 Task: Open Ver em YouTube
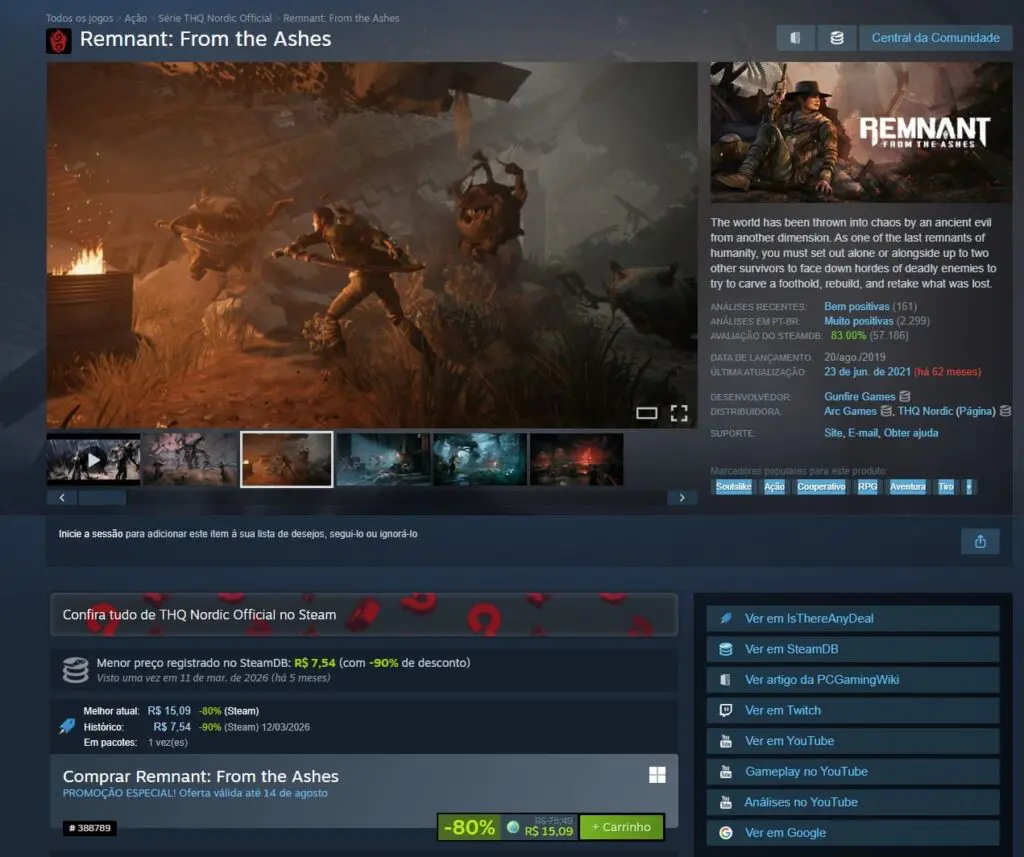click(853, 741)
